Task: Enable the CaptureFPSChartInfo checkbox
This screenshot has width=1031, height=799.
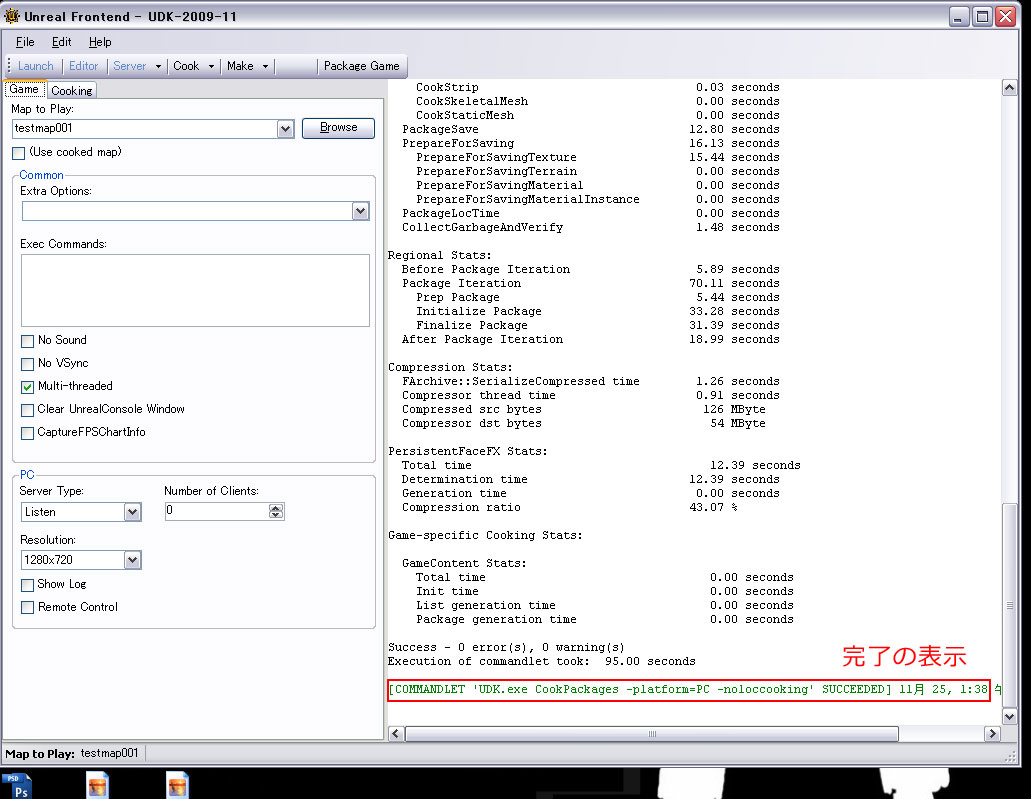Action: click(x=28, y=433)
